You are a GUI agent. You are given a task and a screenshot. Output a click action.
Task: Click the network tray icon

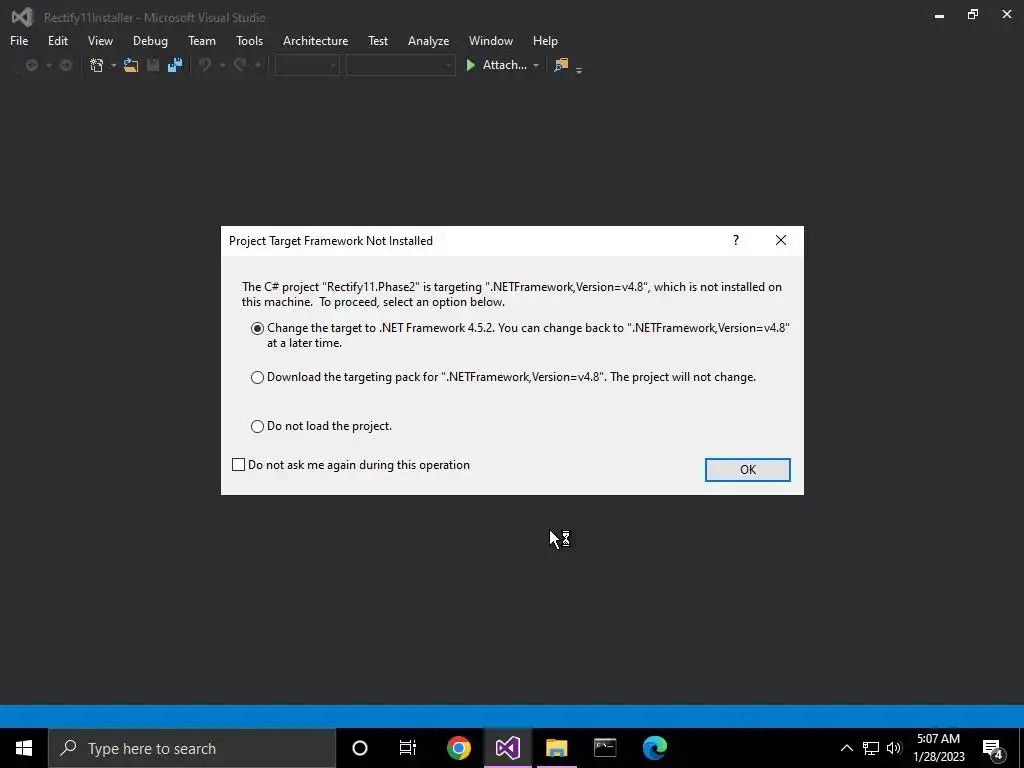pyautogui.click(x=871, y=748)
